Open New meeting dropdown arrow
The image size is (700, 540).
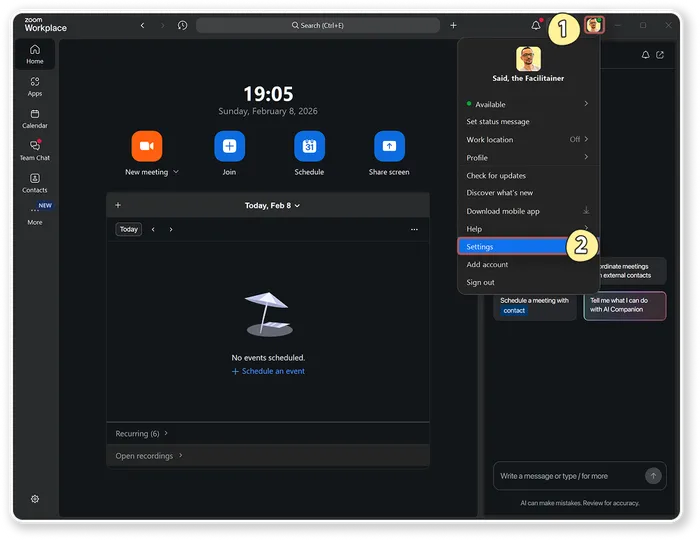176,172
